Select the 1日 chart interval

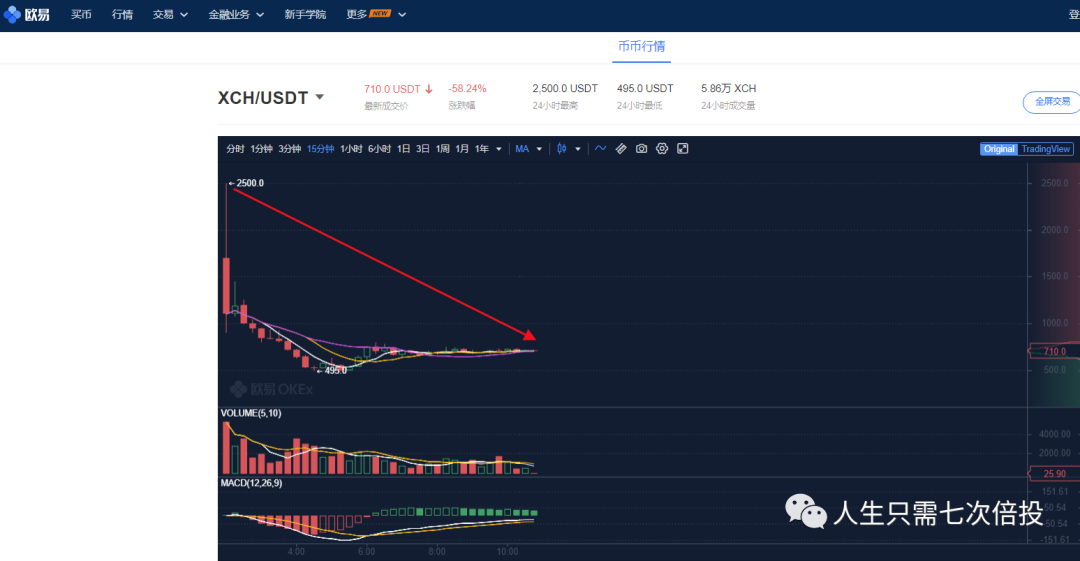click(404, 149)
